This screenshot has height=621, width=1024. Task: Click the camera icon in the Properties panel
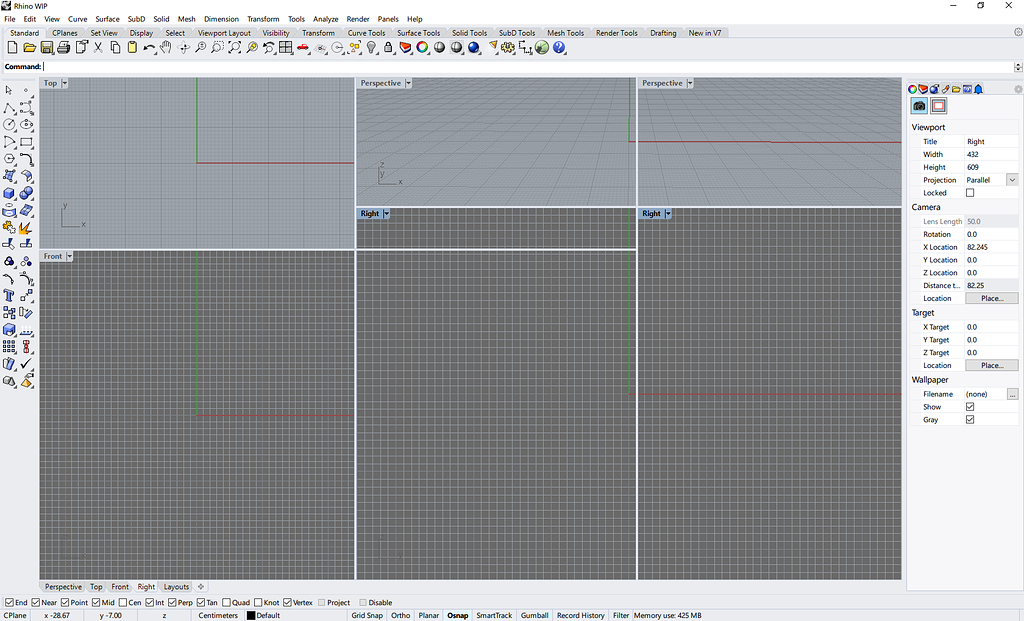tap(918, 104)
